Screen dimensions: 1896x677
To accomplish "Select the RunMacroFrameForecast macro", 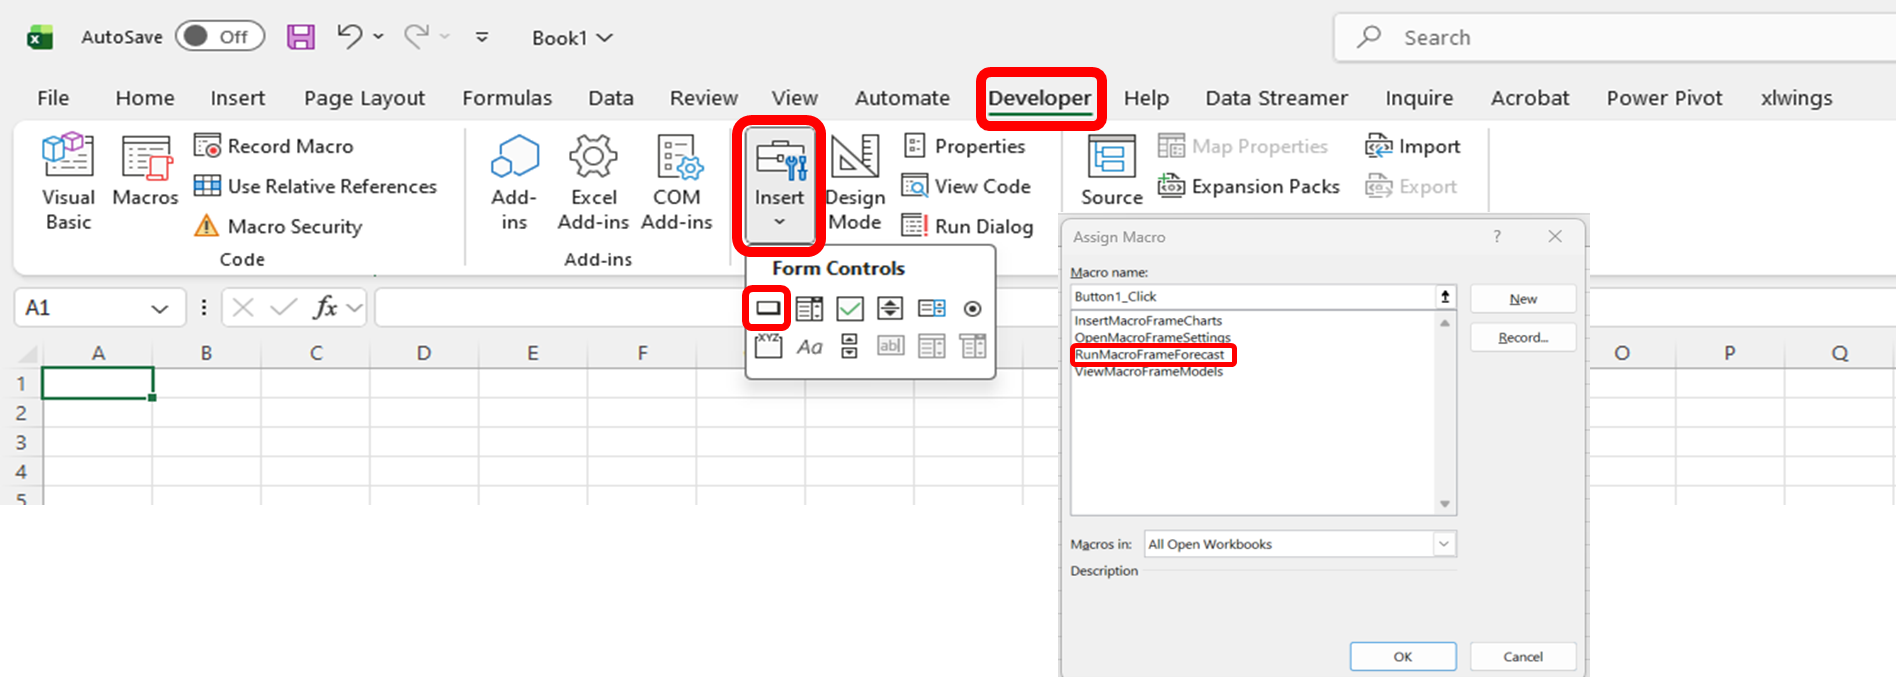I will (1150, 354).
